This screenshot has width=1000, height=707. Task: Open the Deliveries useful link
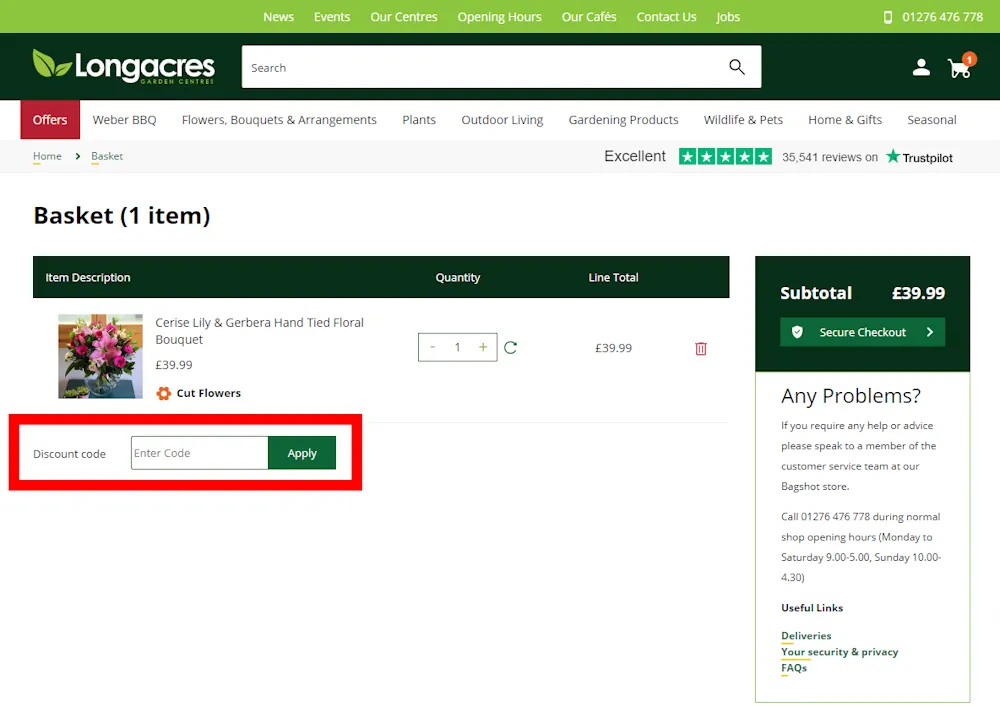tap(806, 636)
